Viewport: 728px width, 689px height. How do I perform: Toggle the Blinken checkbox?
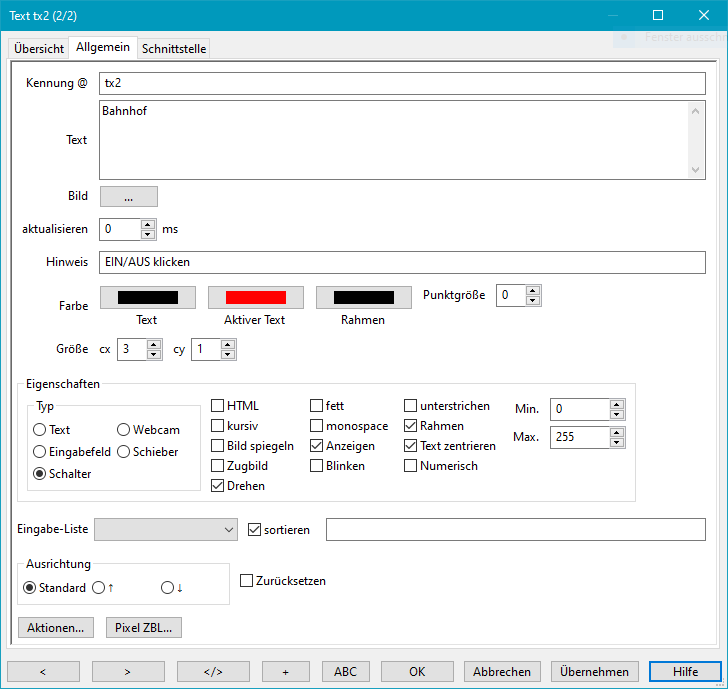[317, 466]
